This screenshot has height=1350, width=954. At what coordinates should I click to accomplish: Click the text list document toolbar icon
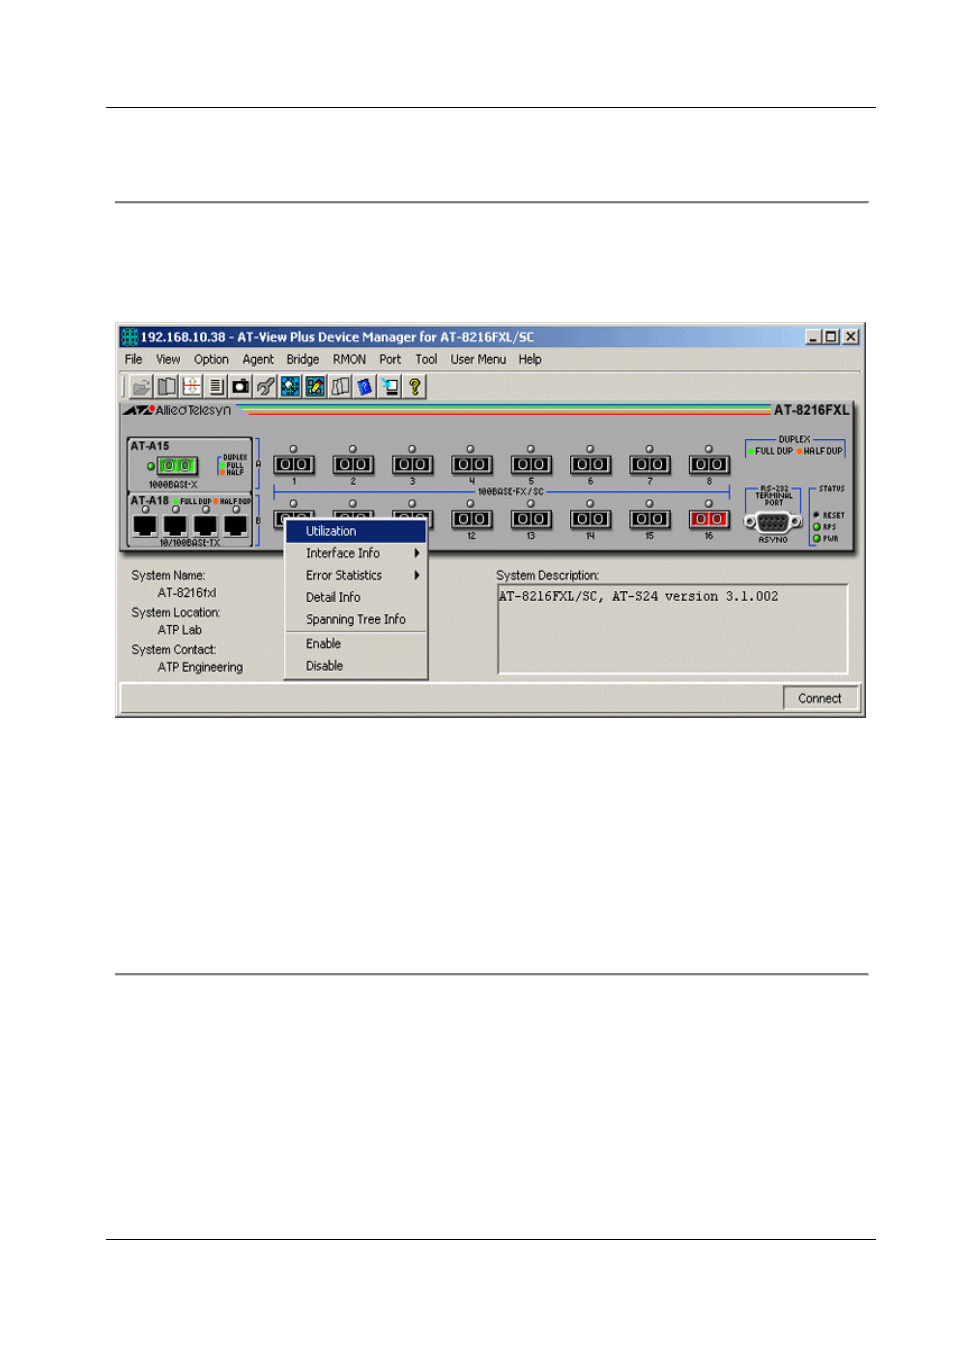pyautogui.click(x=216, y=386)
